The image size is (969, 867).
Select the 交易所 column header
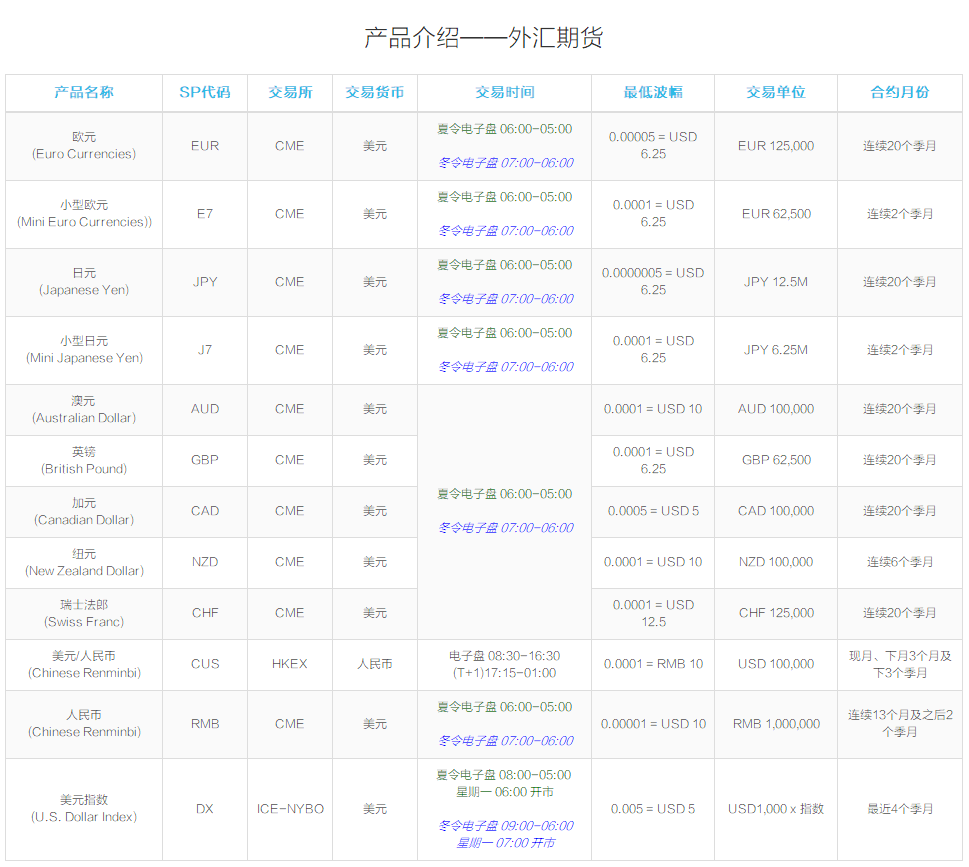click(x=290, y=92)
